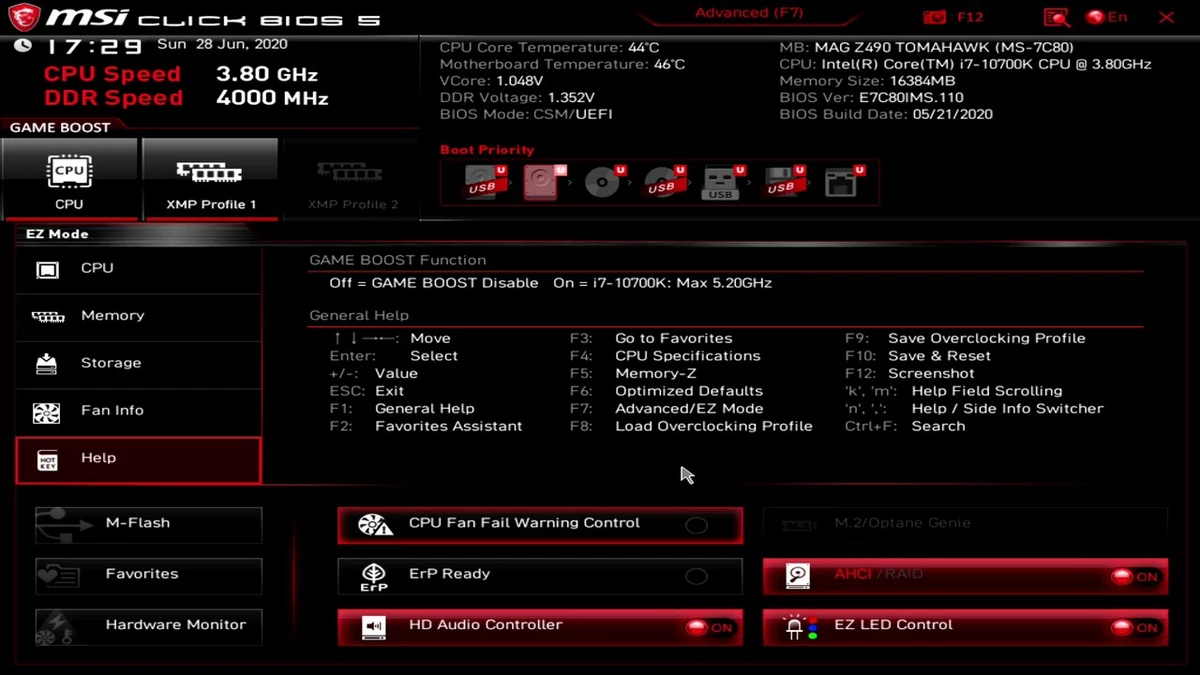
Task: Open Favorites menu
Action: pyautogui.click(x=149, y=575)
